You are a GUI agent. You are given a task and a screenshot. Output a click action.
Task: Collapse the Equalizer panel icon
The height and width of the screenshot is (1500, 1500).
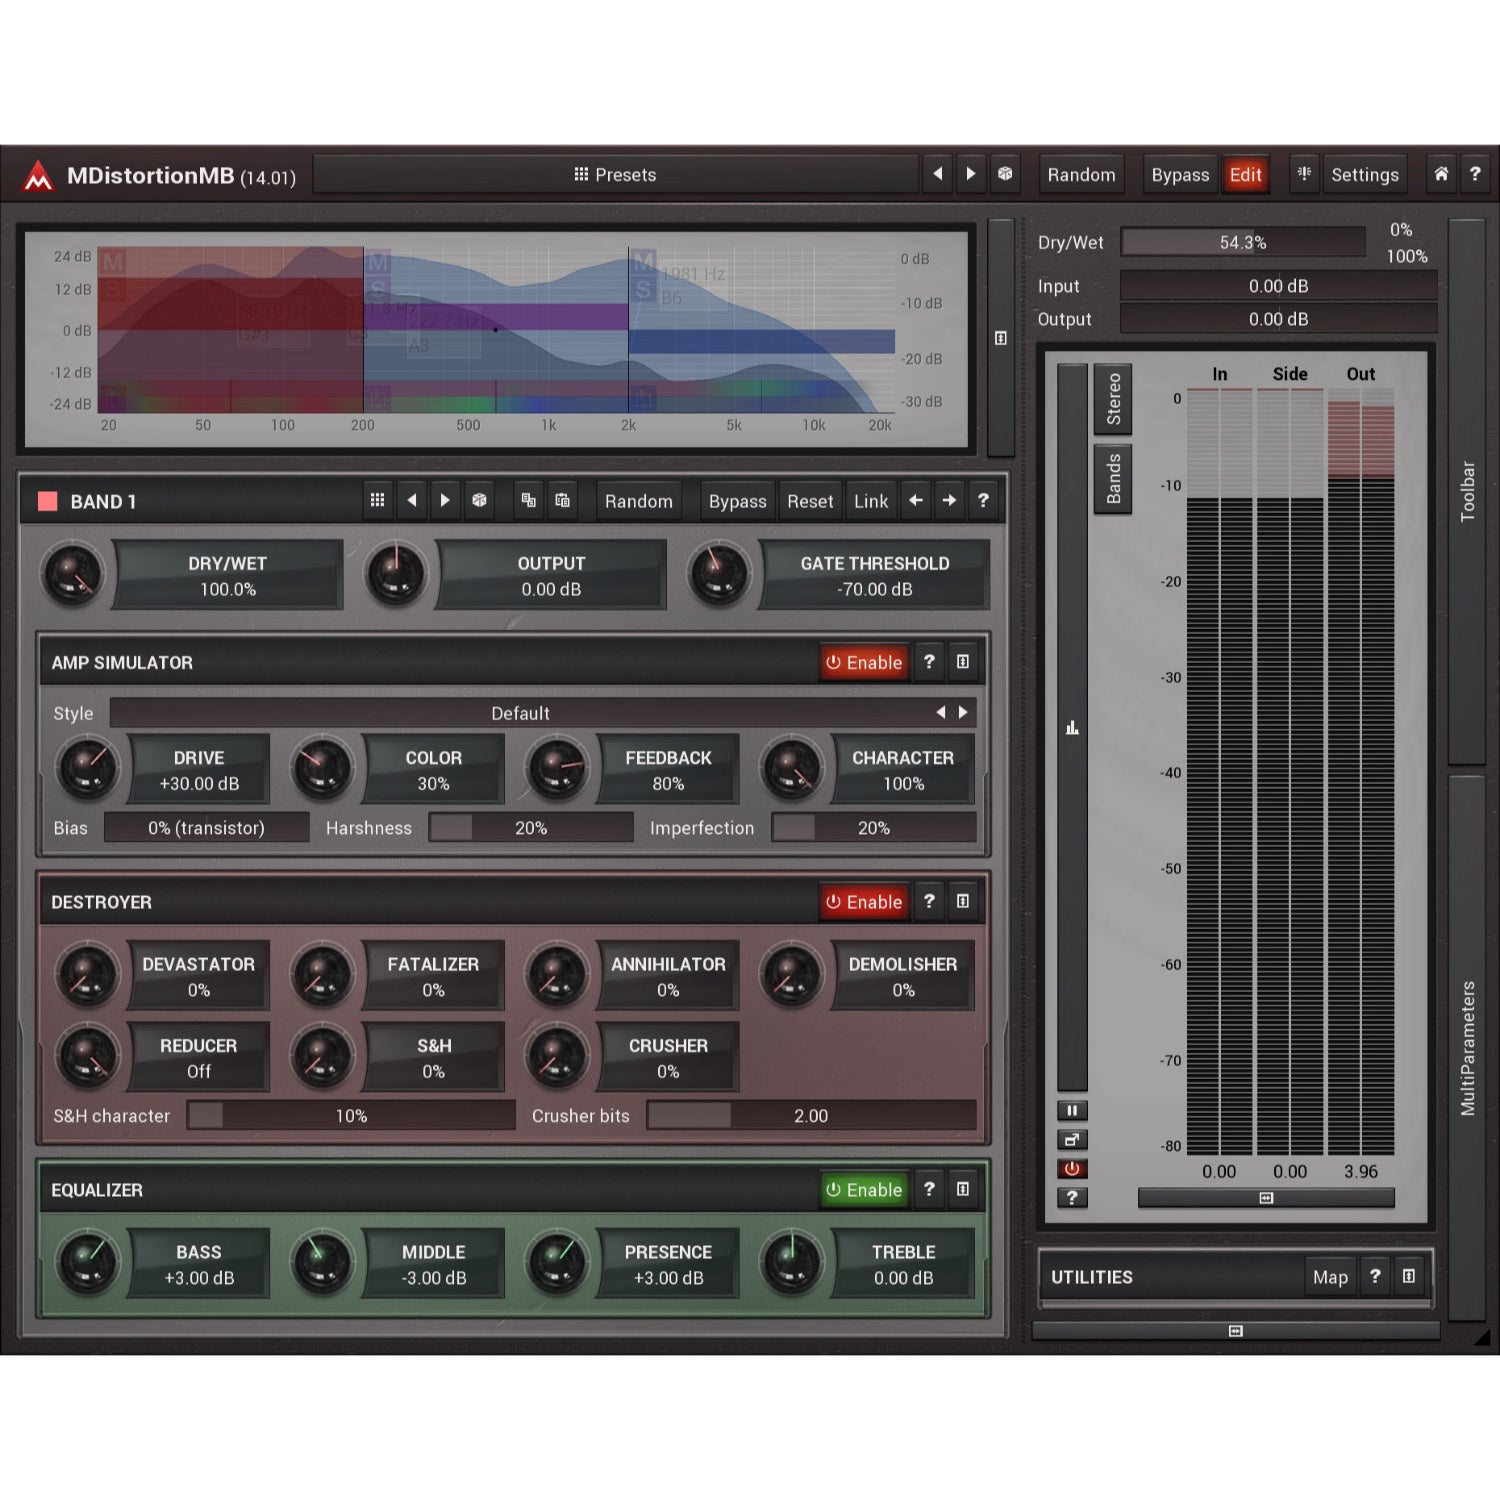[x=963, y=1189]
